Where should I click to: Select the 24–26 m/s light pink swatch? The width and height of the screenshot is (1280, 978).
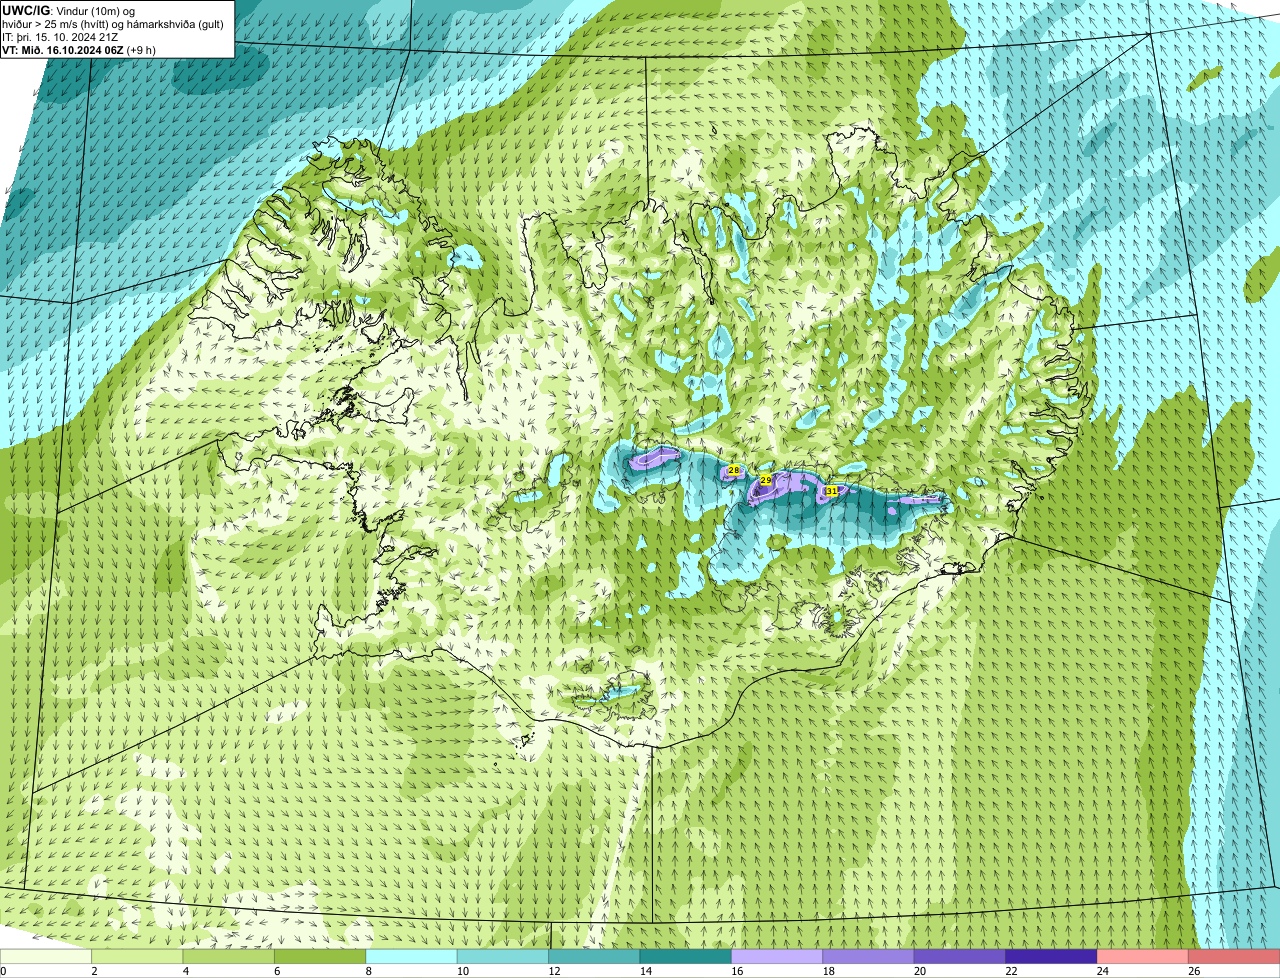tap(1143, 956)
